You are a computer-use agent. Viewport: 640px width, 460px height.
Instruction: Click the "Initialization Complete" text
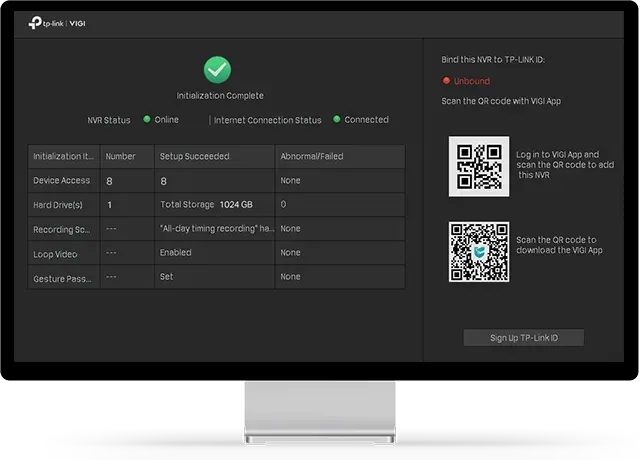click(x=220, y=96)
